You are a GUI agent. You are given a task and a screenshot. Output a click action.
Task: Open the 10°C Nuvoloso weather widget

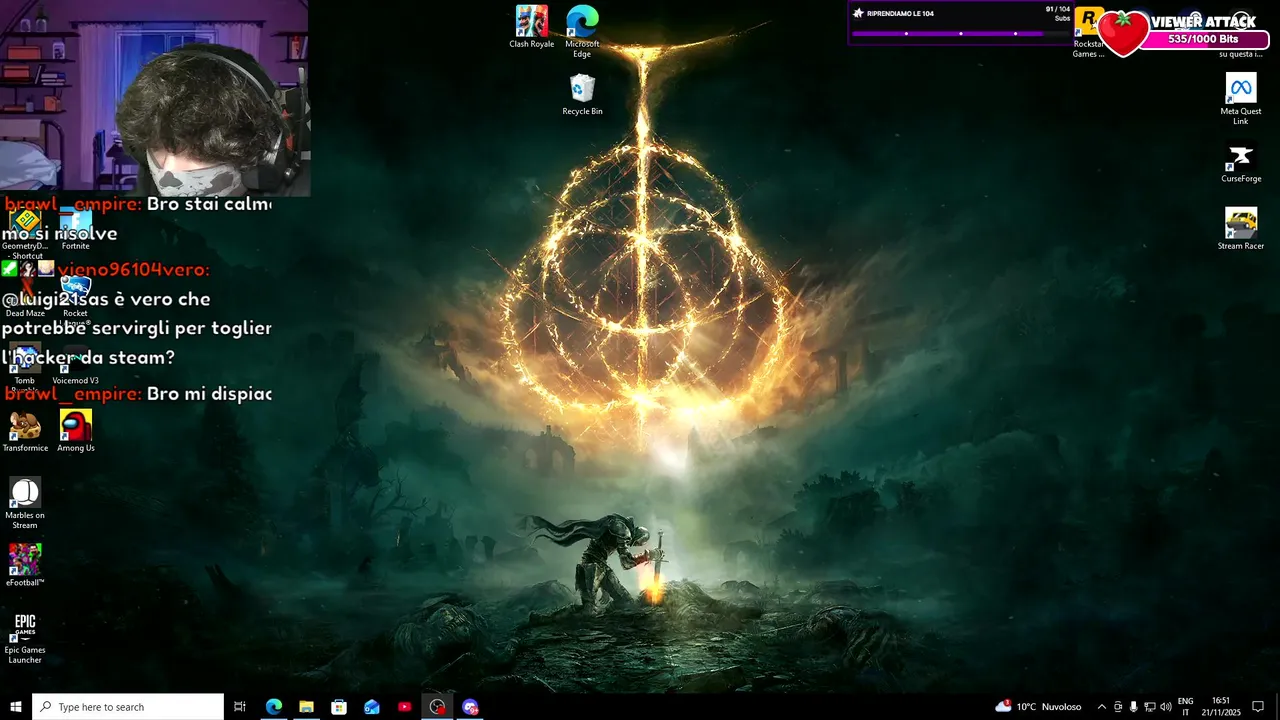1038,707
